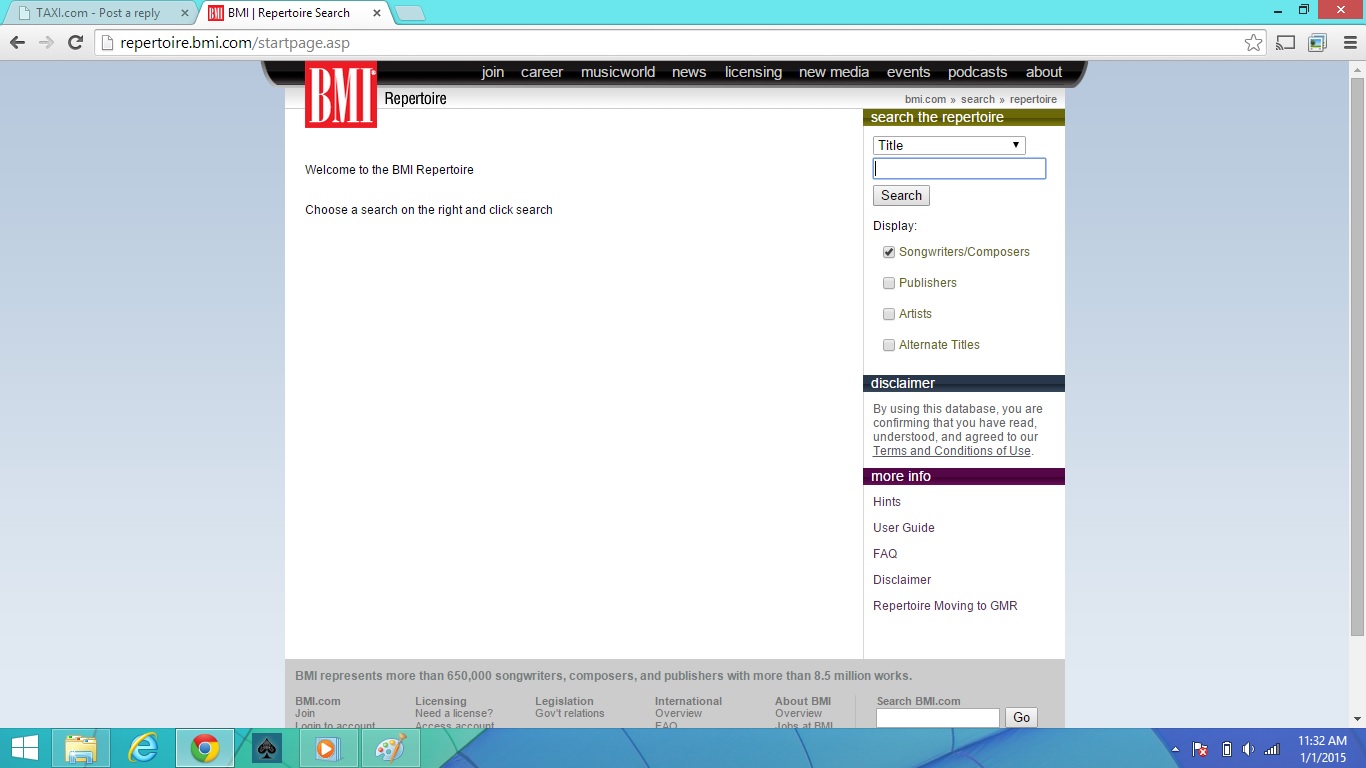Open the career menu item
1366x768 pixels.
(x=542, y=72)
